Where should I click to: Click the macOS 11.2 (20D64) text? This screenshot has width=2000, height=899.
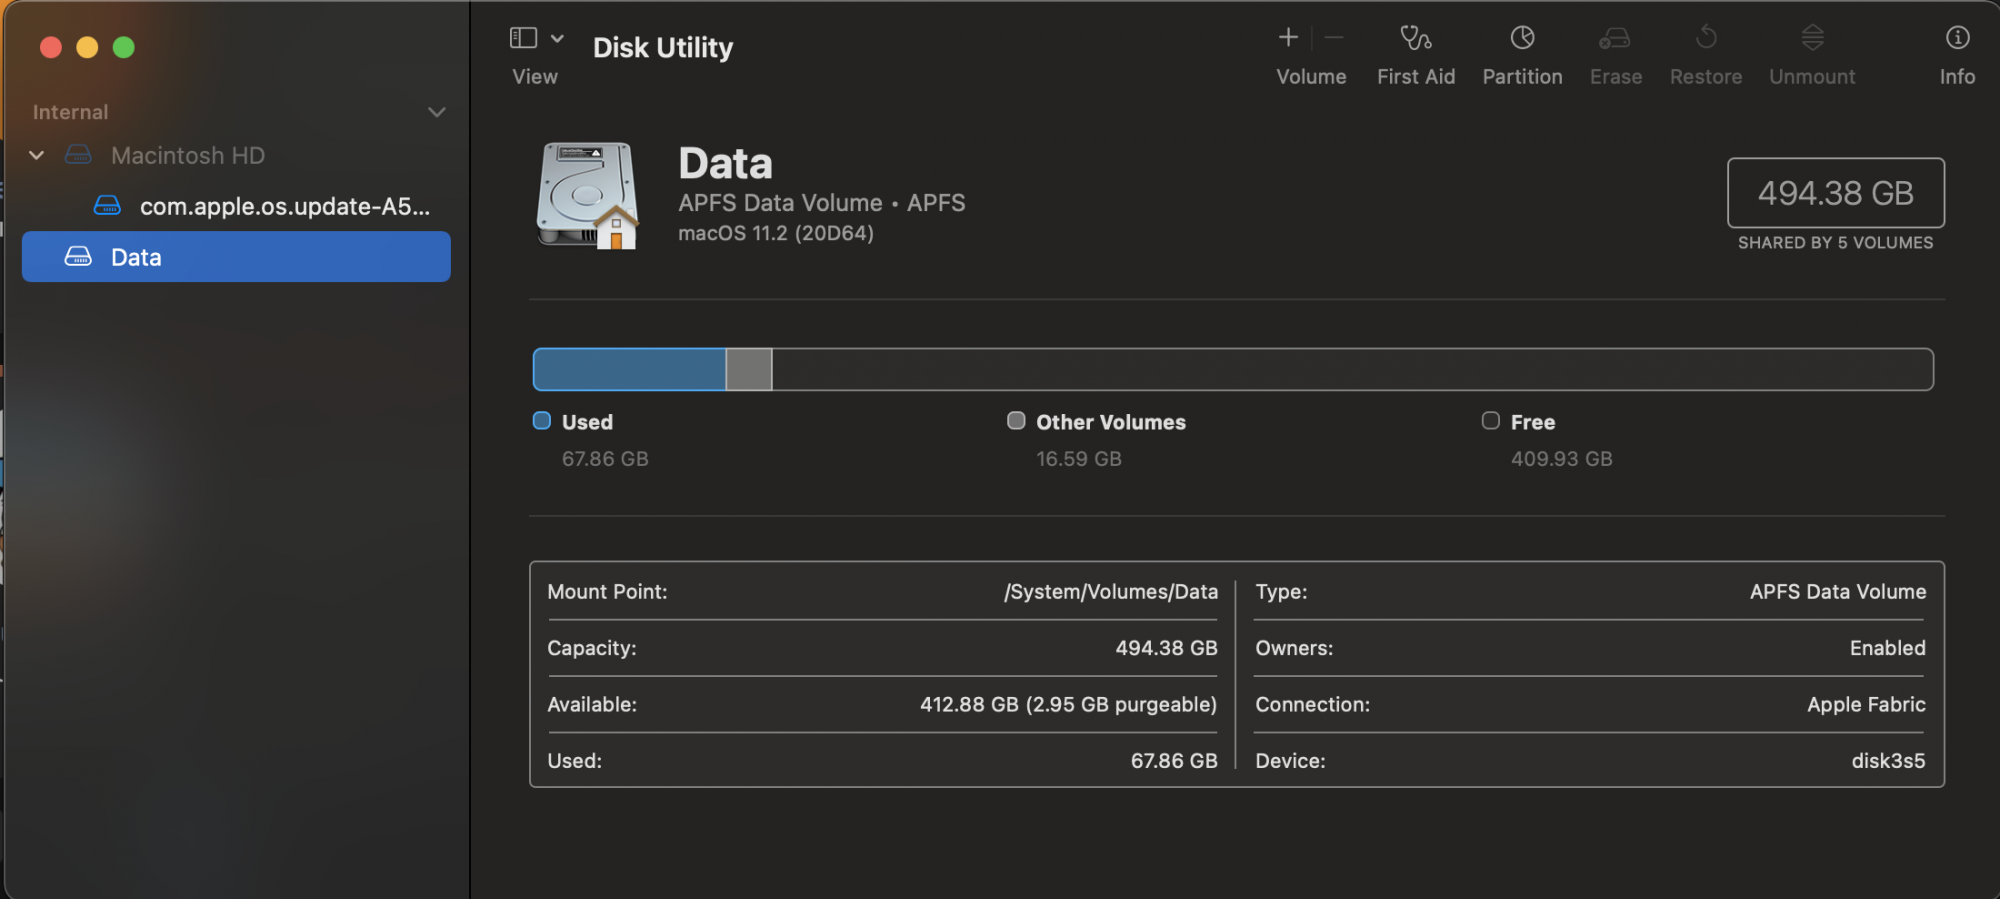pyautogui.click(x=776, y=233)
